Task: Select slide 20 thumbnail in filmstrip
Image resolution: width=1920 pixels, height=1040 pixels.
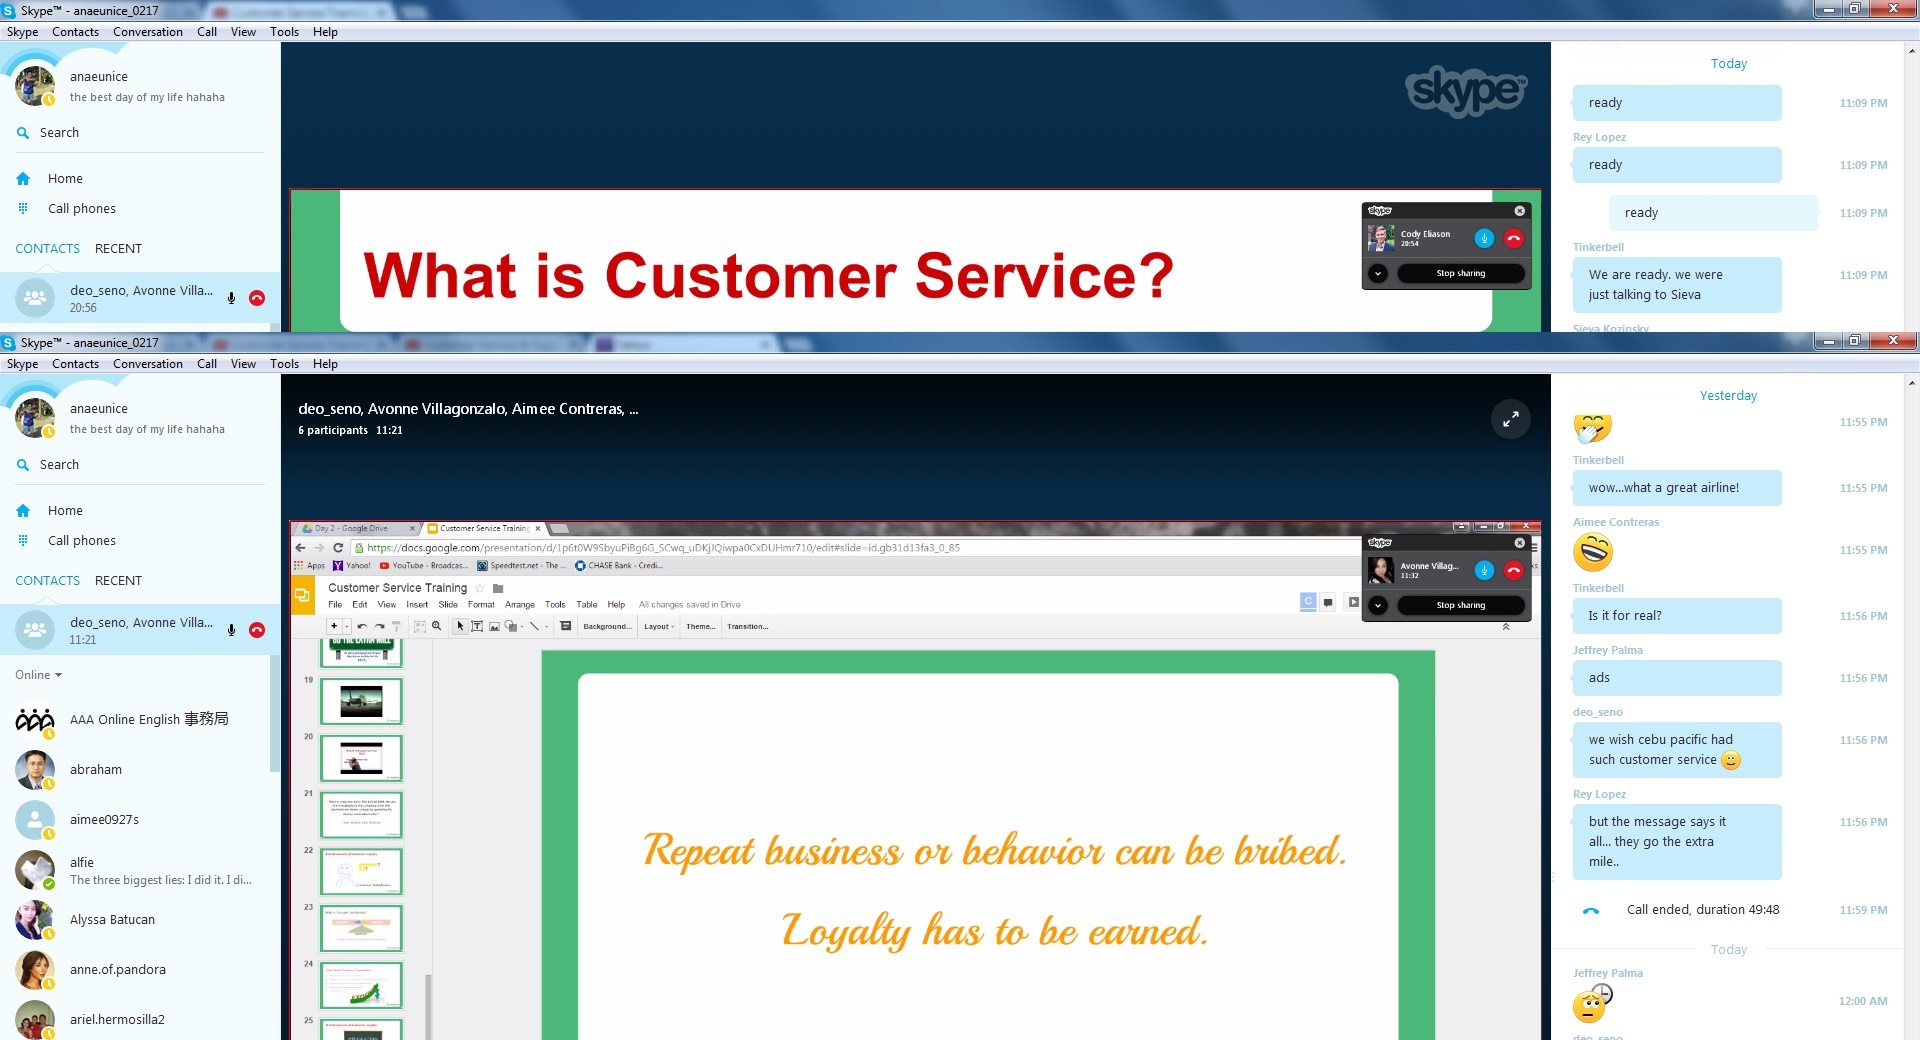Action: tap(361, 758)
